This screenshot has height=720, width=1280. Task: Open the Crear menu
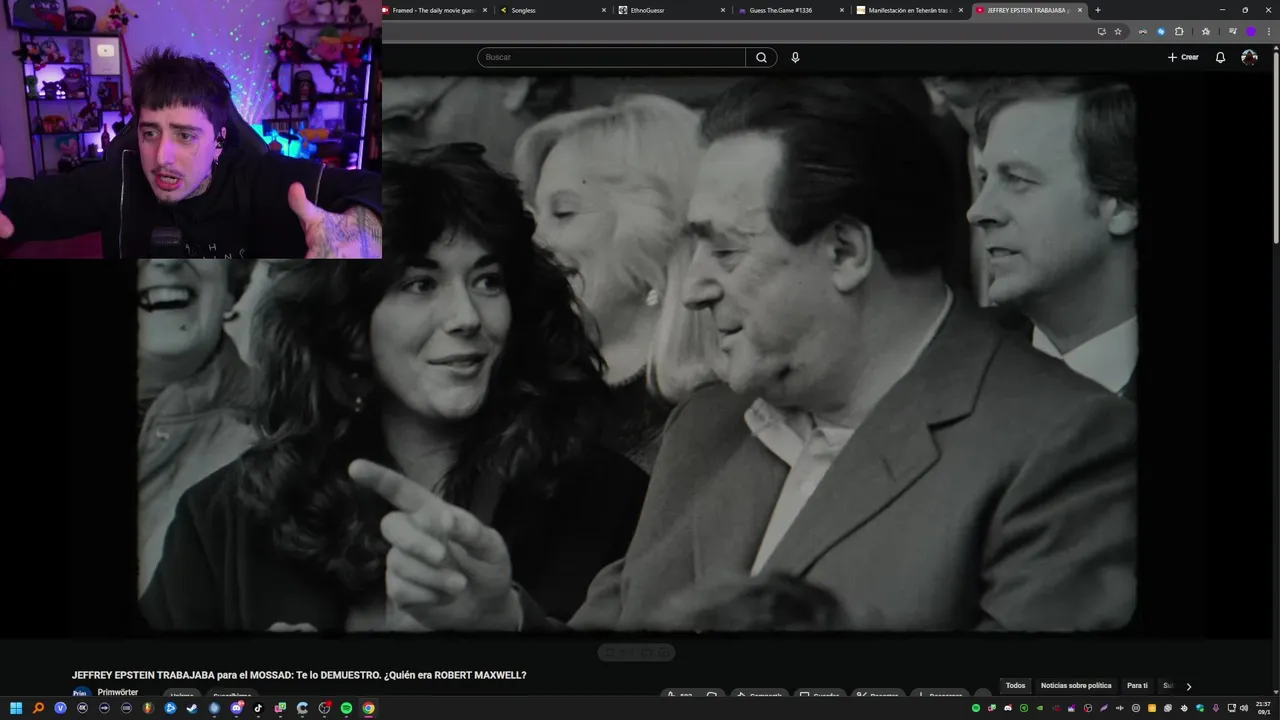(x=1183, y=57)
